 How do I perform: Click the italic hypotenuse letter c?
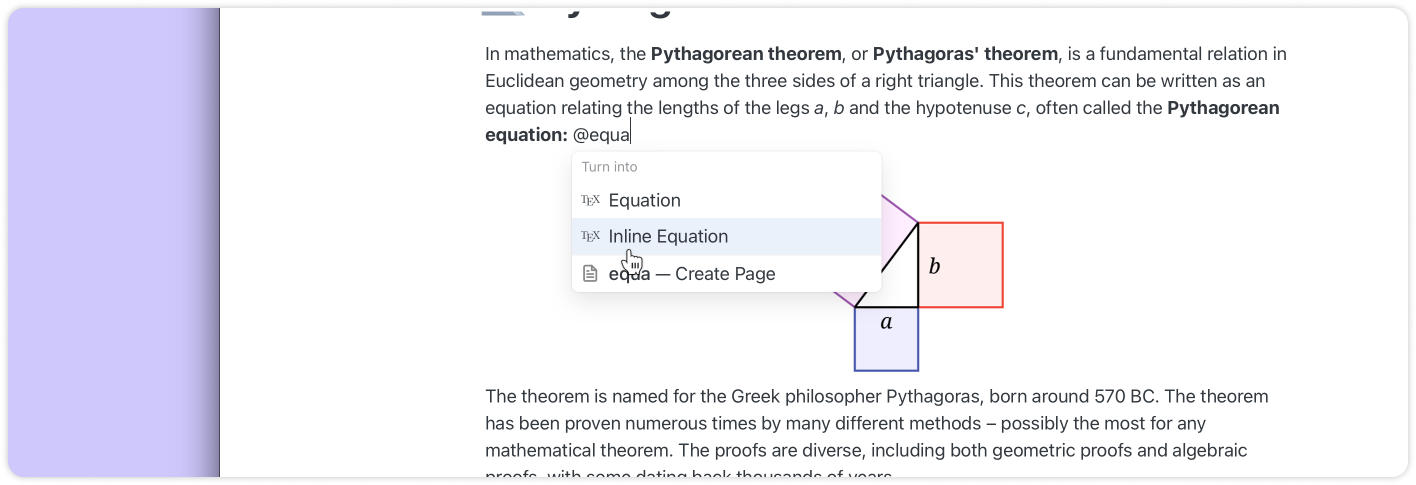[1020, 108]
